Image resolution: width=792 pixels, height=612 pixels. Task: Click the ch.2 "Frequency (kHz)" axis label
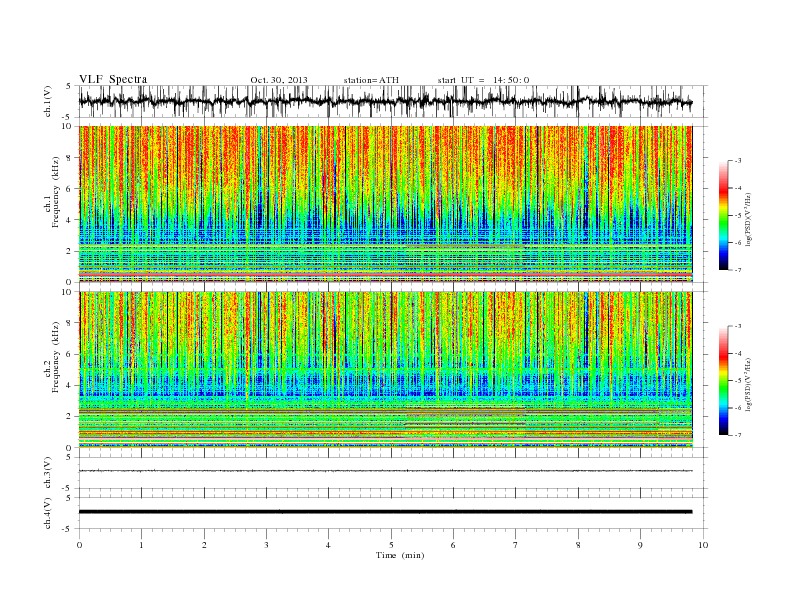point(55,357)
